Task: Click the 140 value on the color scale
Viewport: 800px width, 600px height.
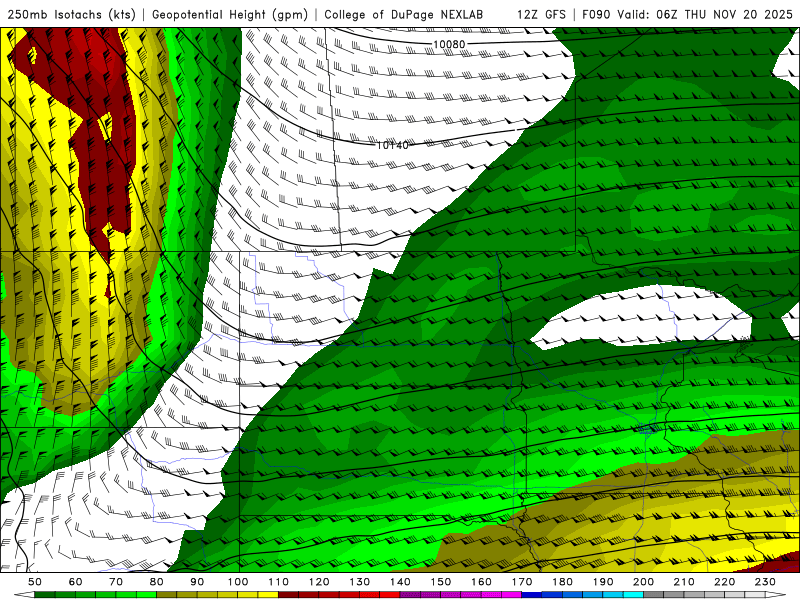Action: pos(400,582)
